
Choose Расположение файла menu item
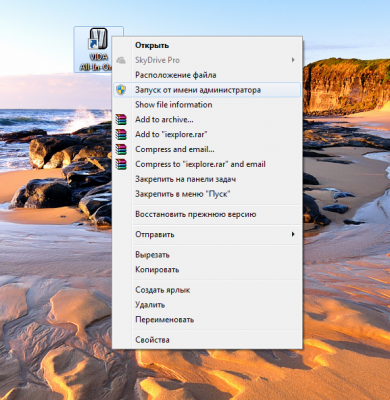pos(207,75)
